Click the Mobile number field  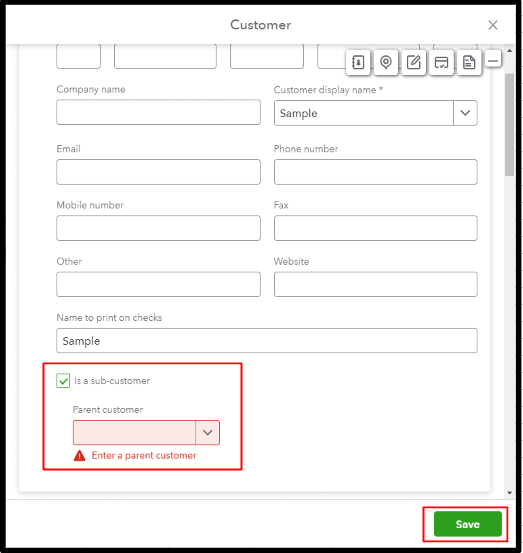click(158, 228)
